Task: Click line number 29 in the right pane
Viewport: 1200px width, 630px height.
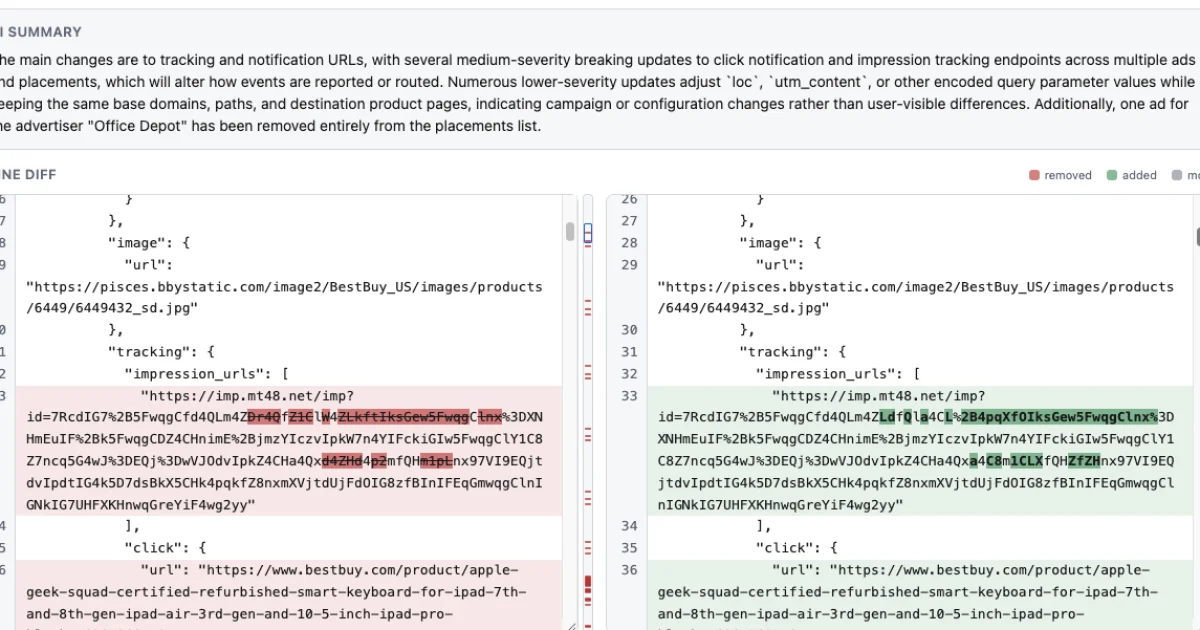Action: tap(629, 264)
